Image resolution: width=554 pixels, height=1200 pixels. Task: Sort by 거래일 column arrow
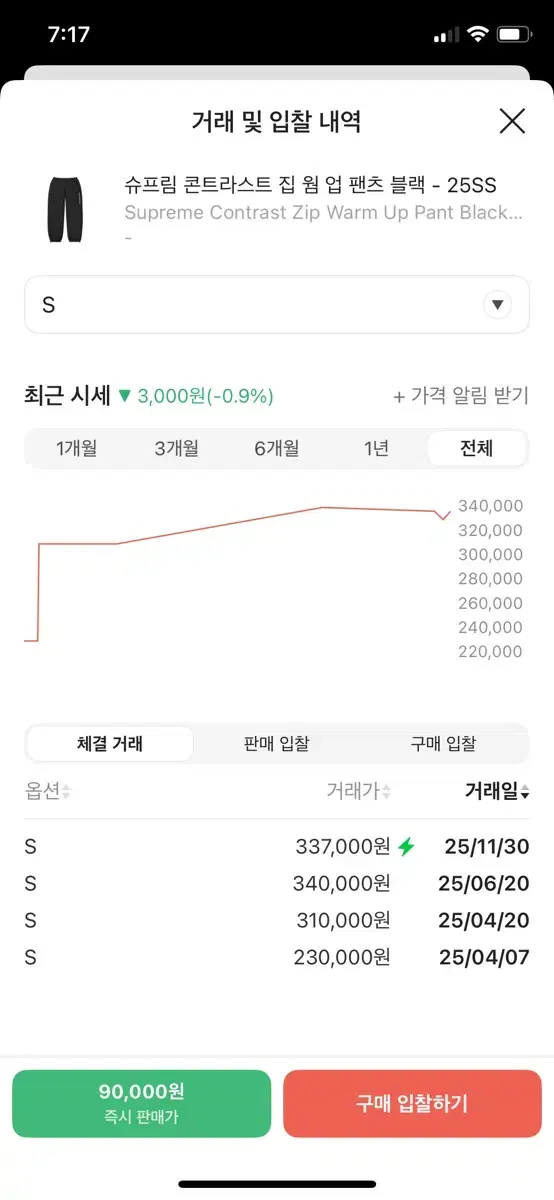coord(525,793)
